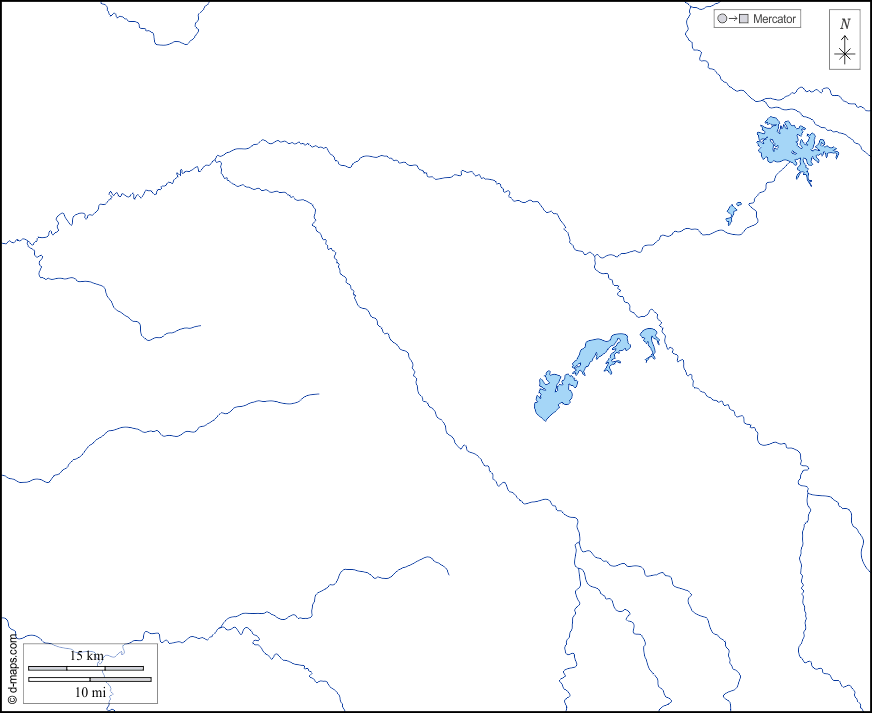Click the 10 mi scale label
Screen dimensions: 872x713
tap(90, 692)
